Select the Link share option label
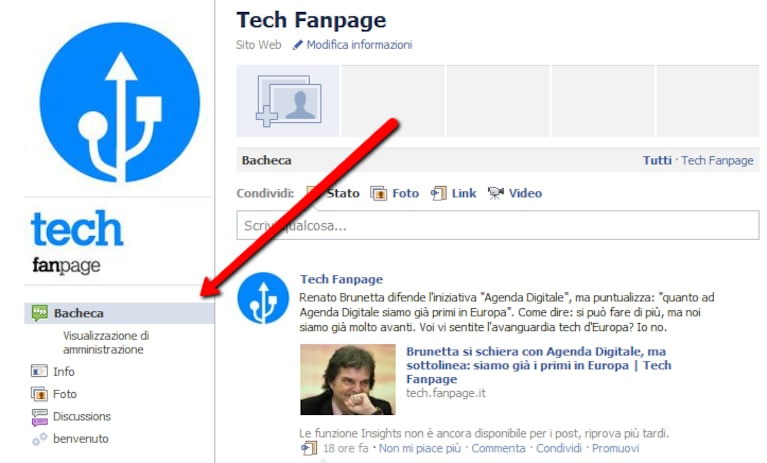Image resolution: width=767 pixels, height=463 pixels. tap(464, 194)
